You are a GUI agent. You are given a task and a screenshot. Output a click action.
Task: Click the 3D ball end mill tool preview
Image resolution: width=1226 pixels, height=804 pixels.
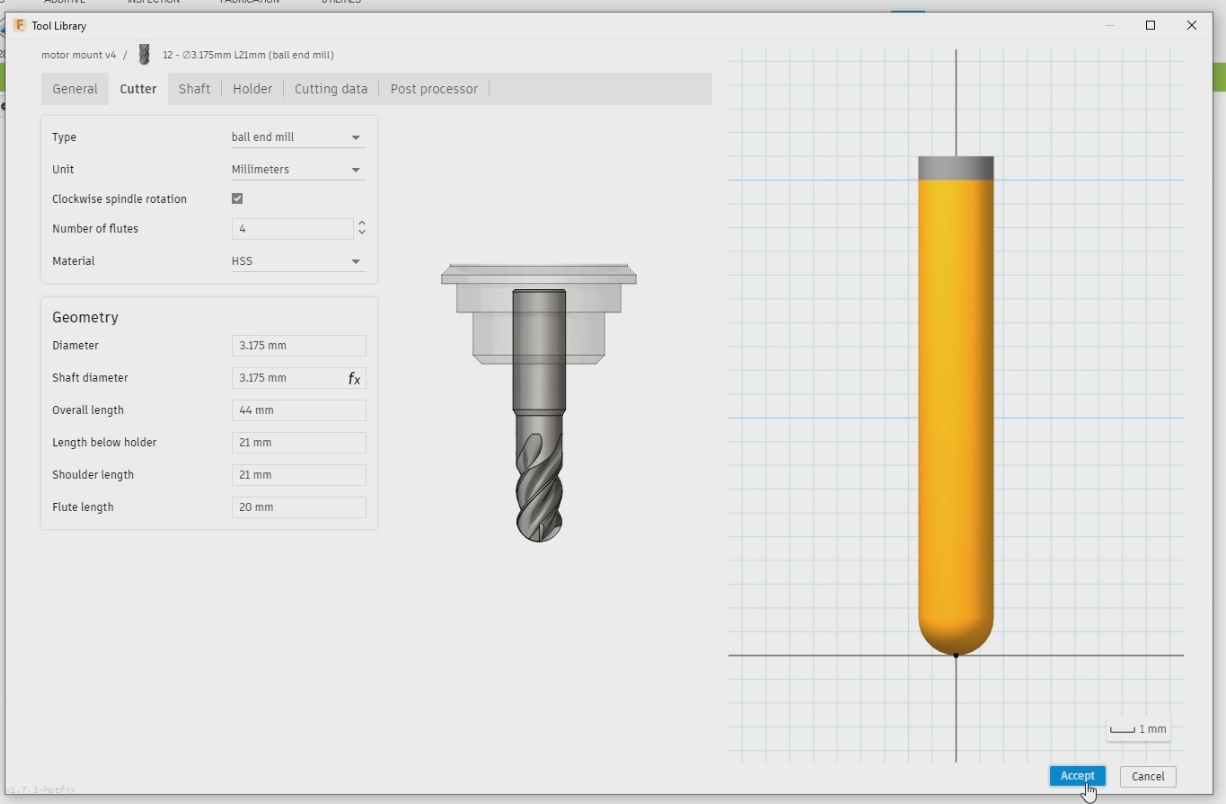(x=539, y=402)
